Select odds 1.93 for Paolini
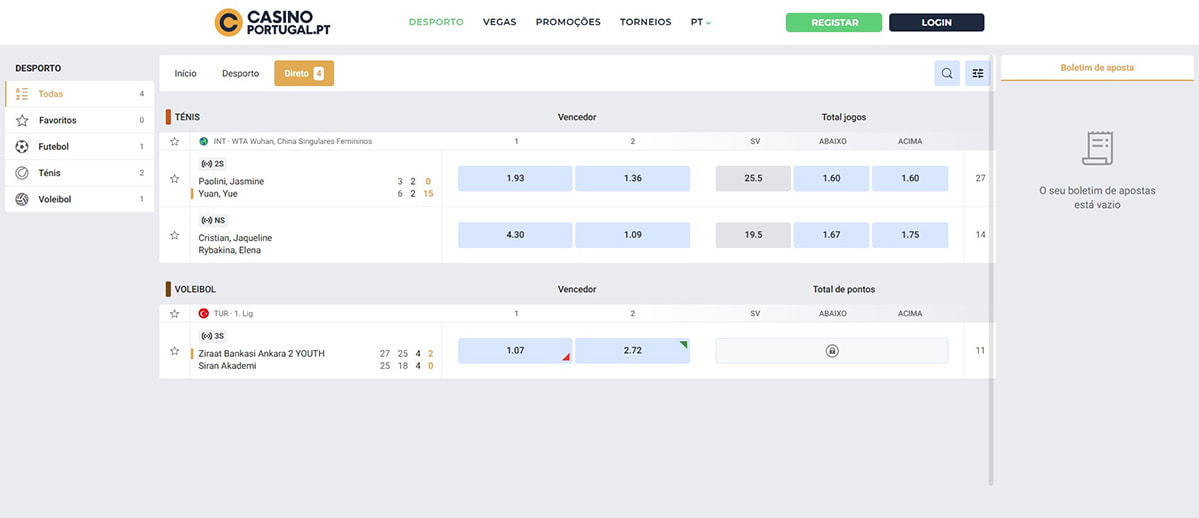1199x518 pixels. click(515, 179)
